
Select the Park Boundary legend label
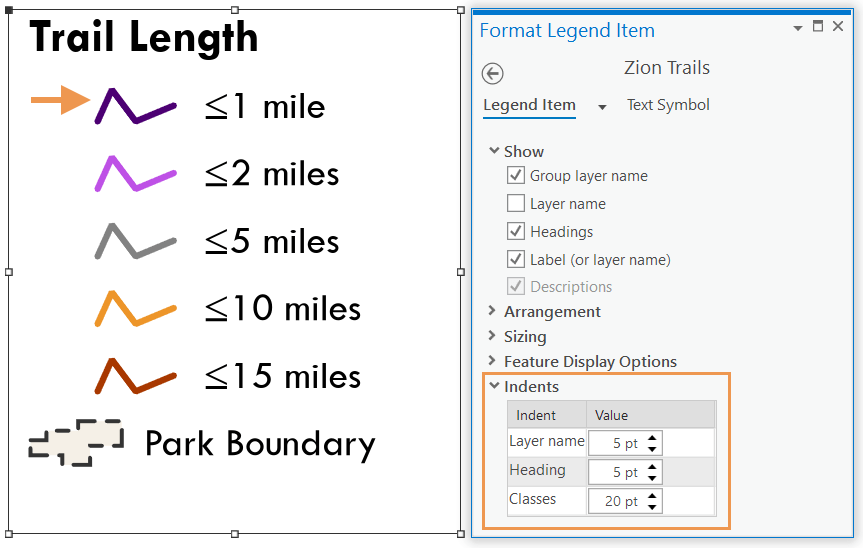coord(260,444)
